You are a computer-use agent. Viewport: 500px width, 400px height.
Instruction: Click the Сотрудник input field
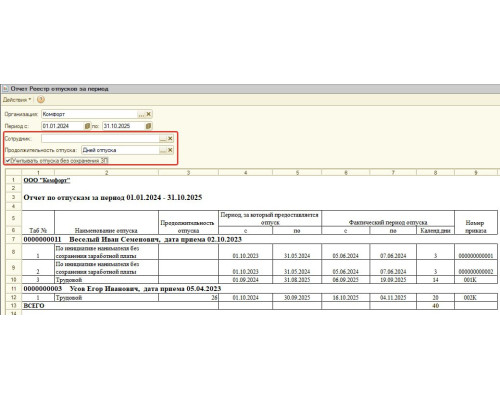click(100, 138)
